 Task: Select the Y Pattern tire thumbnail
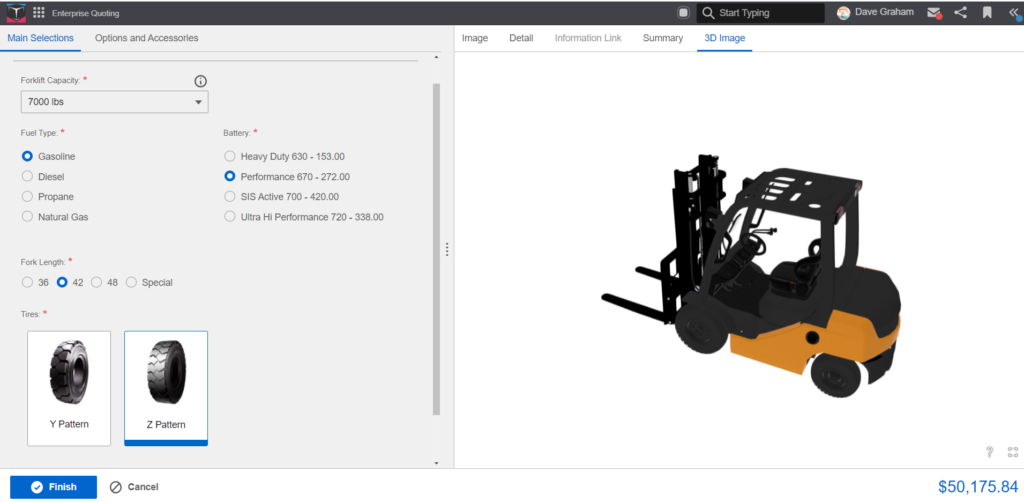[69, 388]
